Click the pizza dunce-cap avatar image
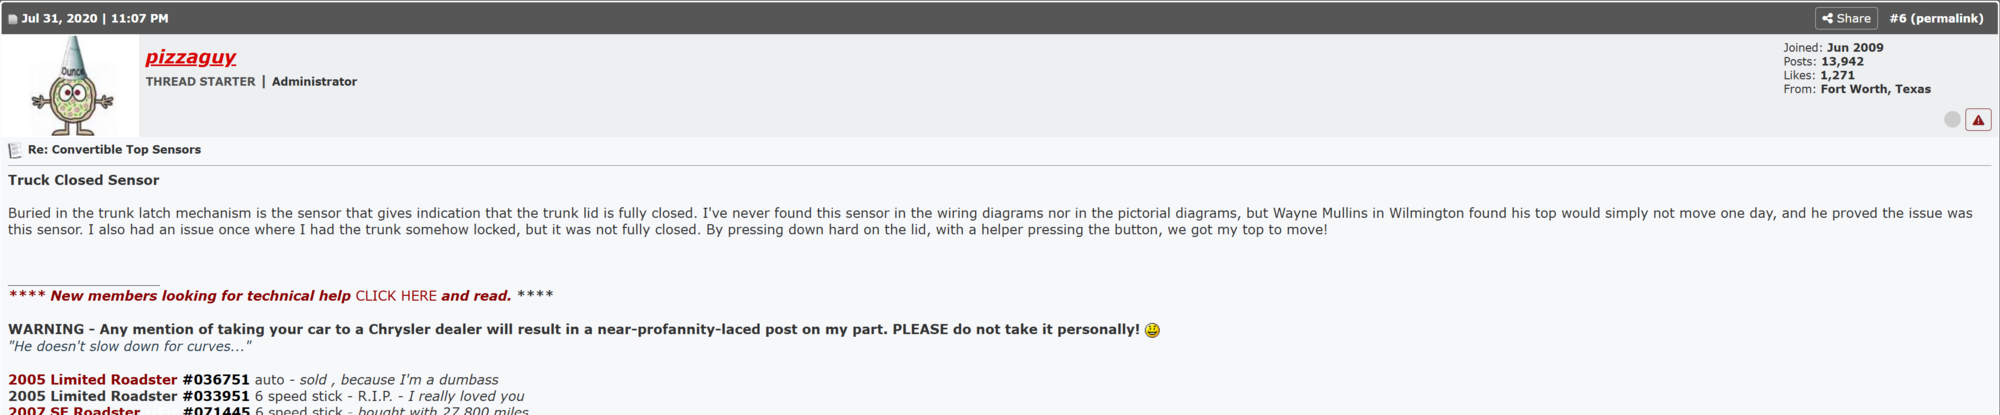The image size is (2000, 415). [72, 86]
